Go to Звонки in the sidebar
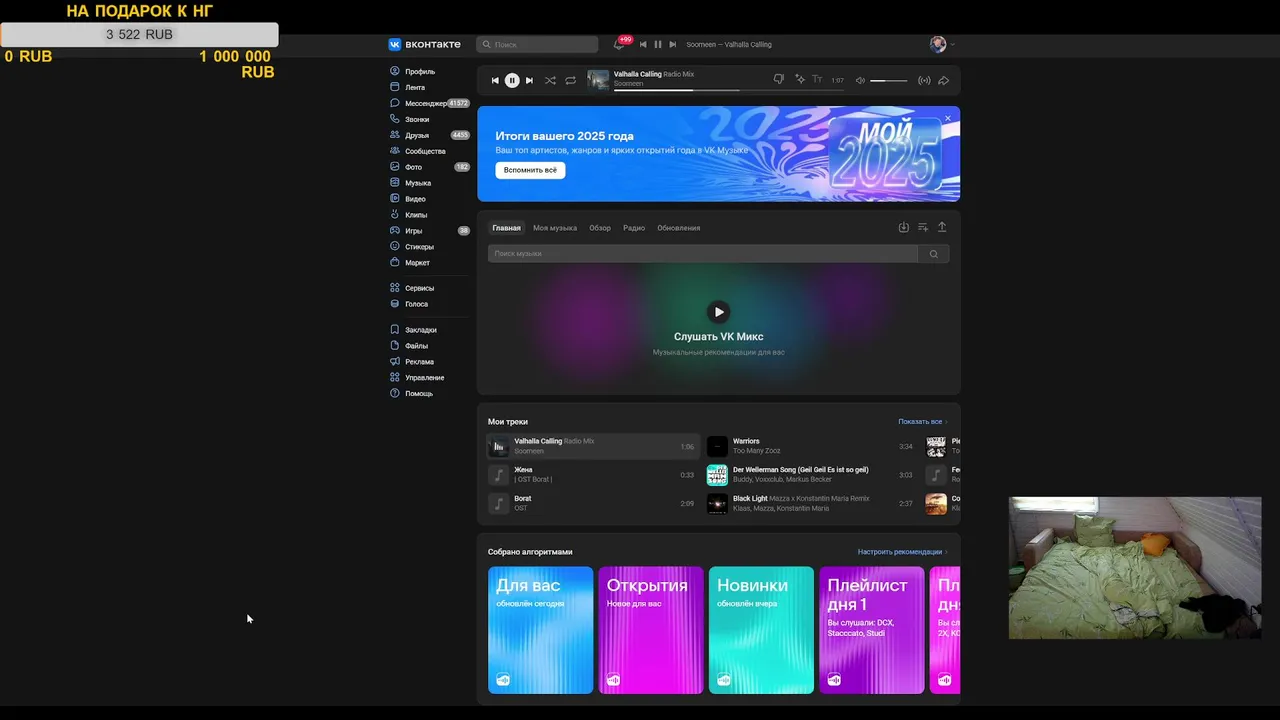 (x=417, y=120)
